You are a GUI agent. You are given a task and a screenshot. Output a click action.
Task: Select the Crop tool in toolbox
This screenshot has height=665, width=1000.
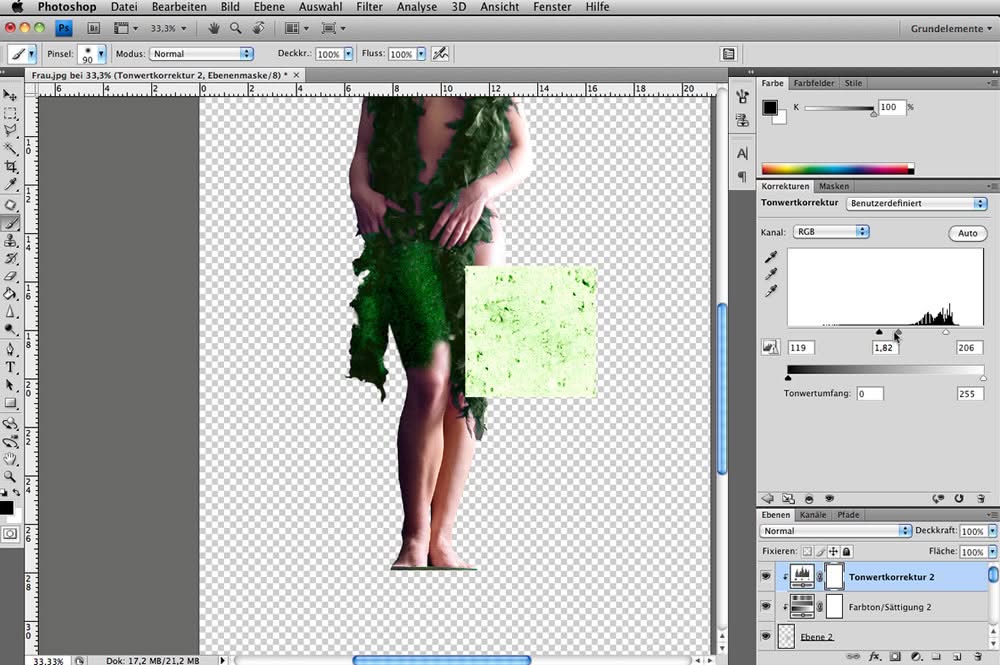[x=10, y=166]
